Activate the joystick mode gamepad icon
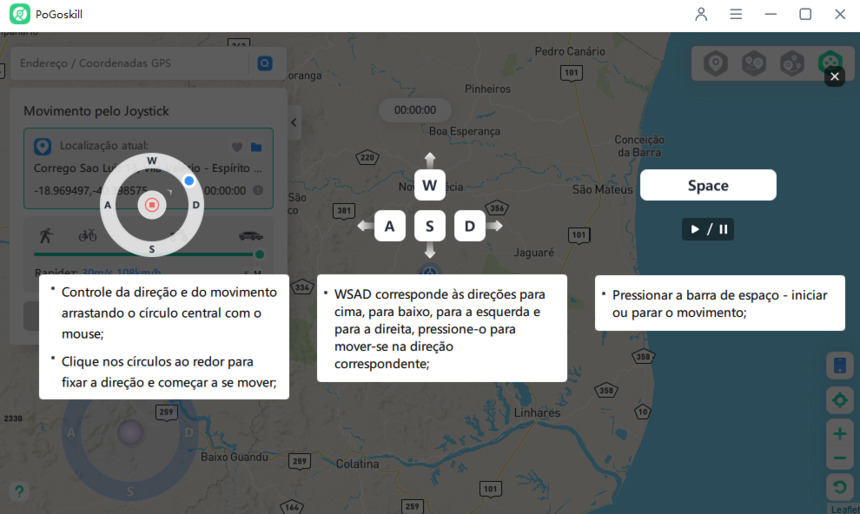This screenshot has width=860, height=514. (x=829, y=62)
